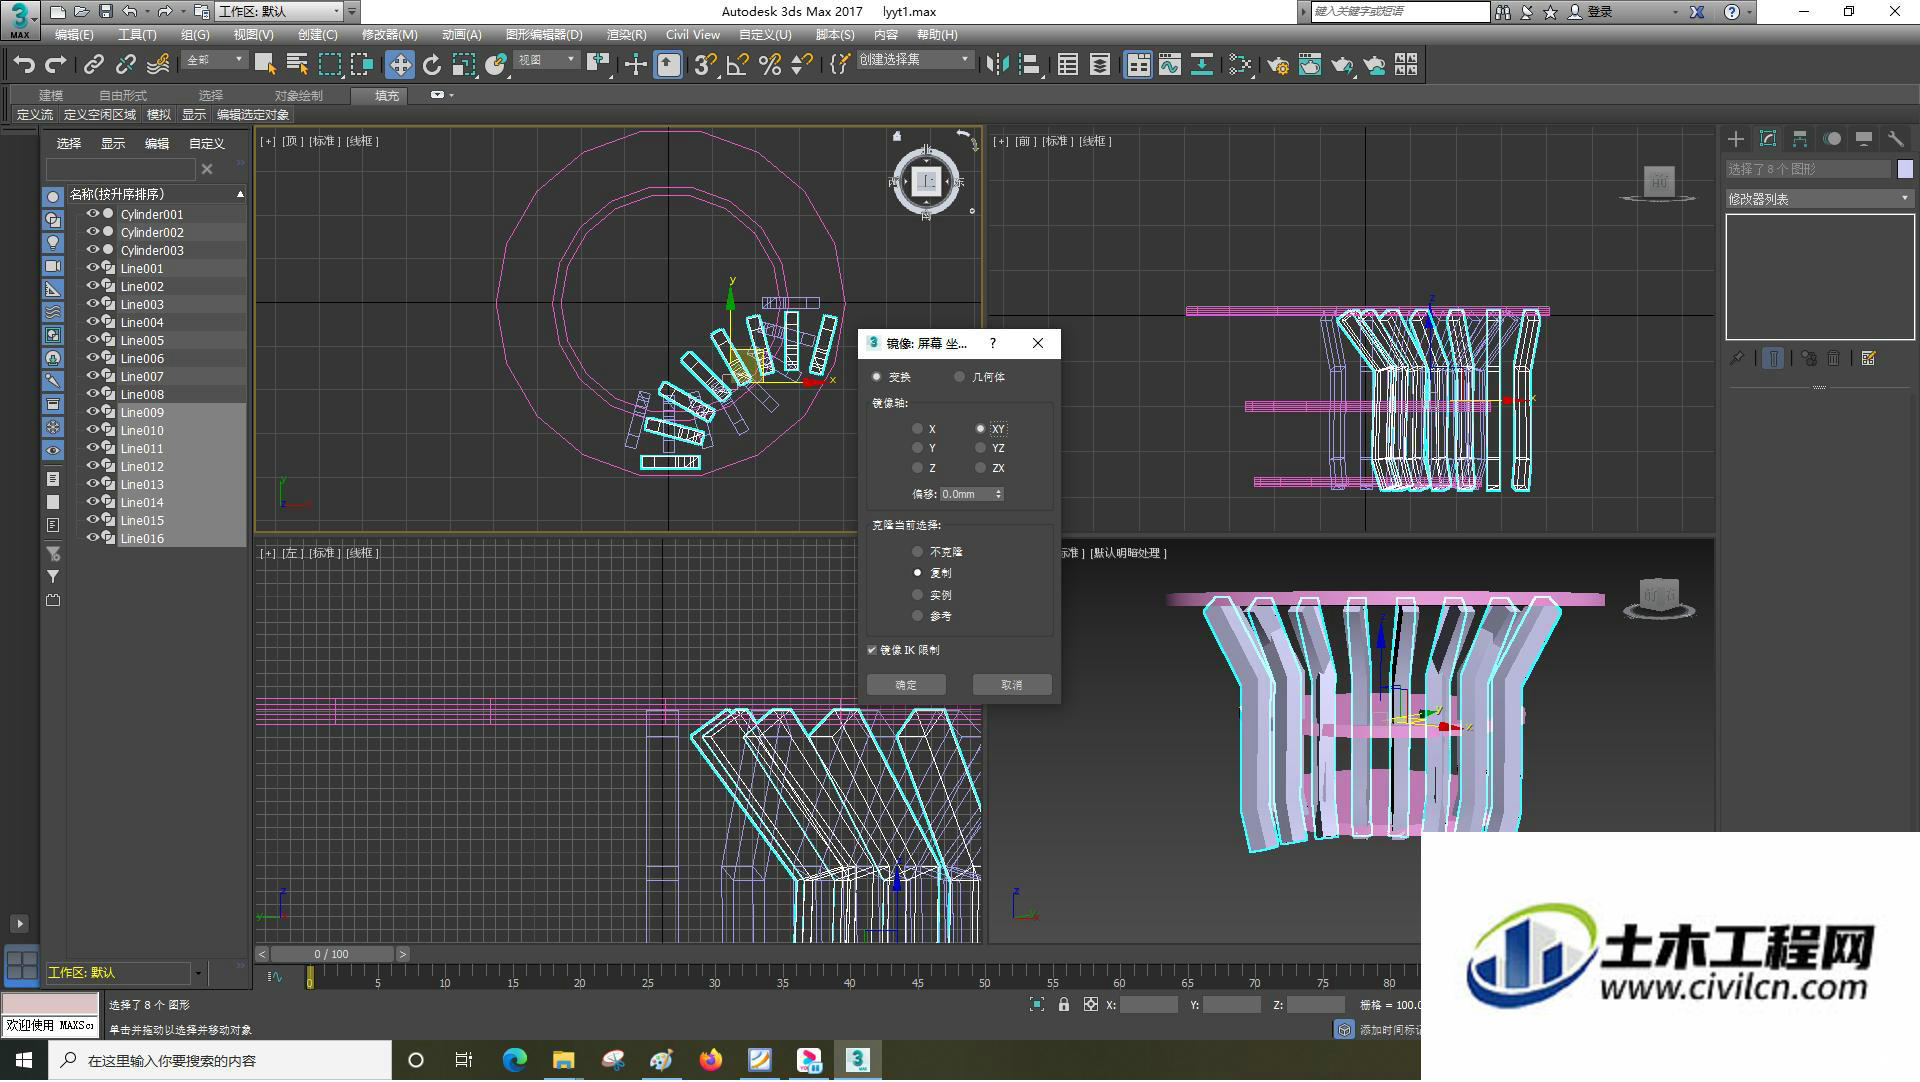This screenshot has height=1082, width=1920.
Task: Choose the 实例 clone option
Action: click(917, 595)
